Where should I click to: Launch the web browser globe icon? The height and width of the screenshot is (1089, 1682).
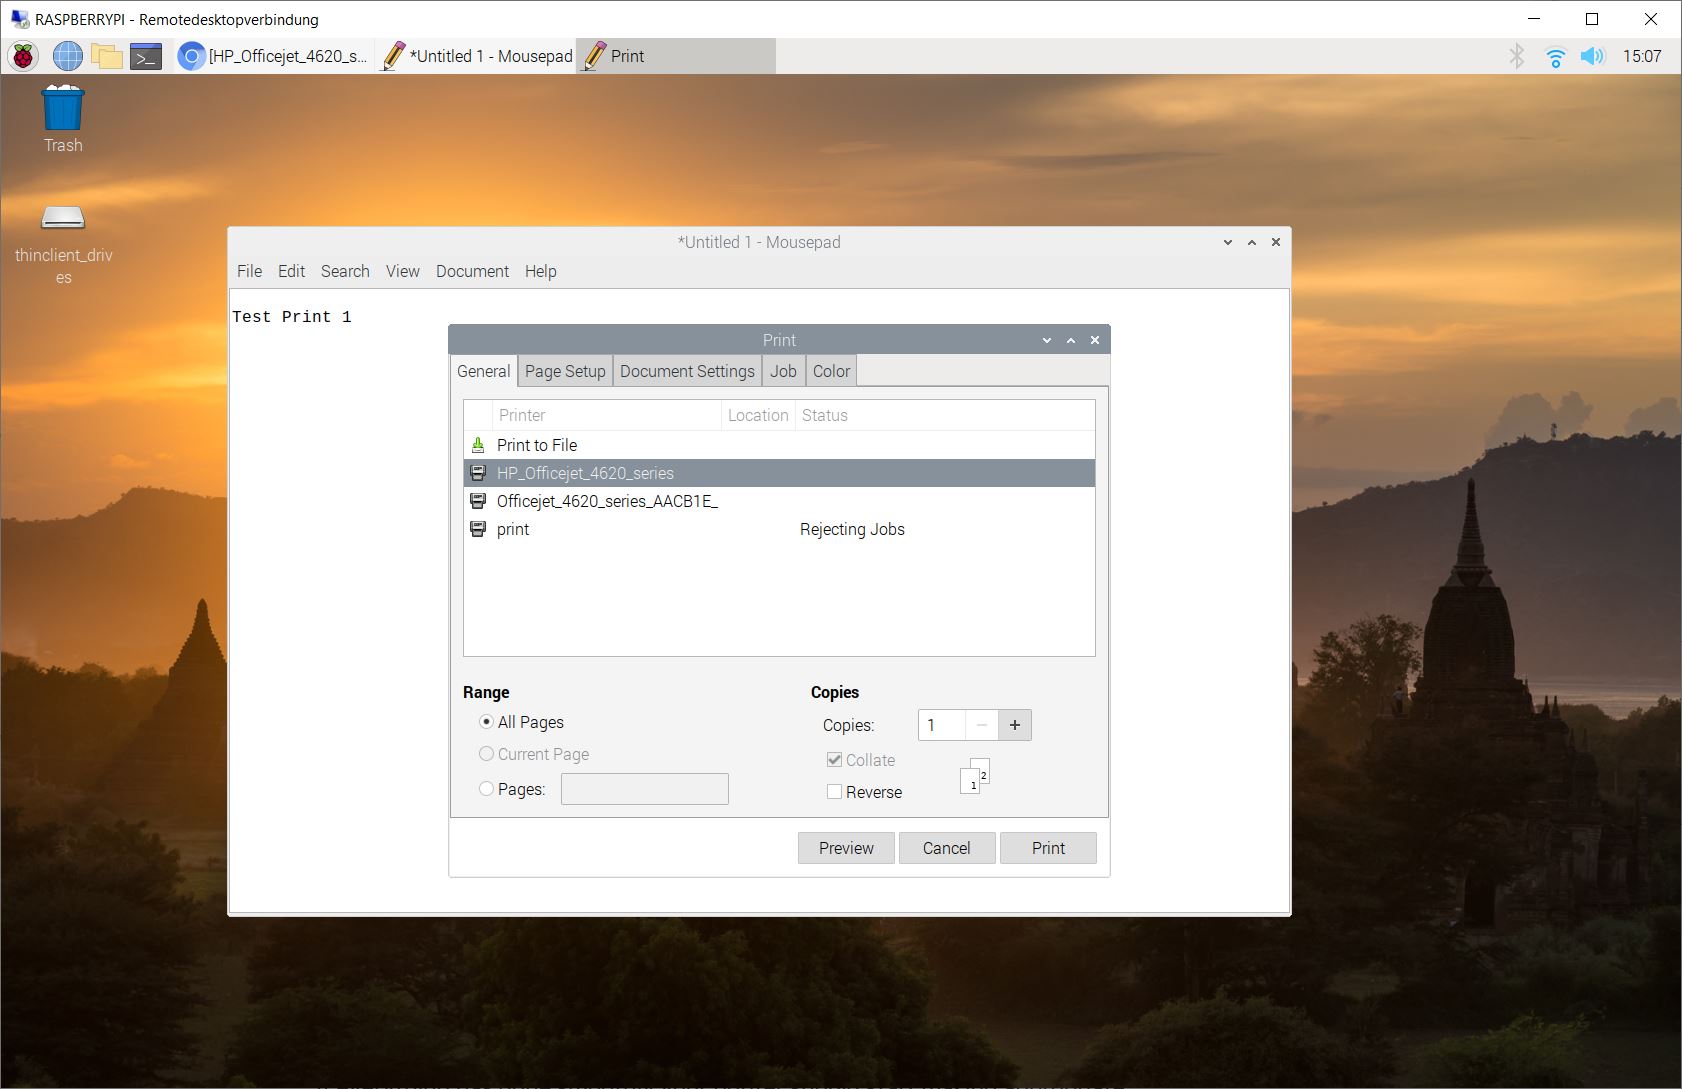(x=67, y=56)
